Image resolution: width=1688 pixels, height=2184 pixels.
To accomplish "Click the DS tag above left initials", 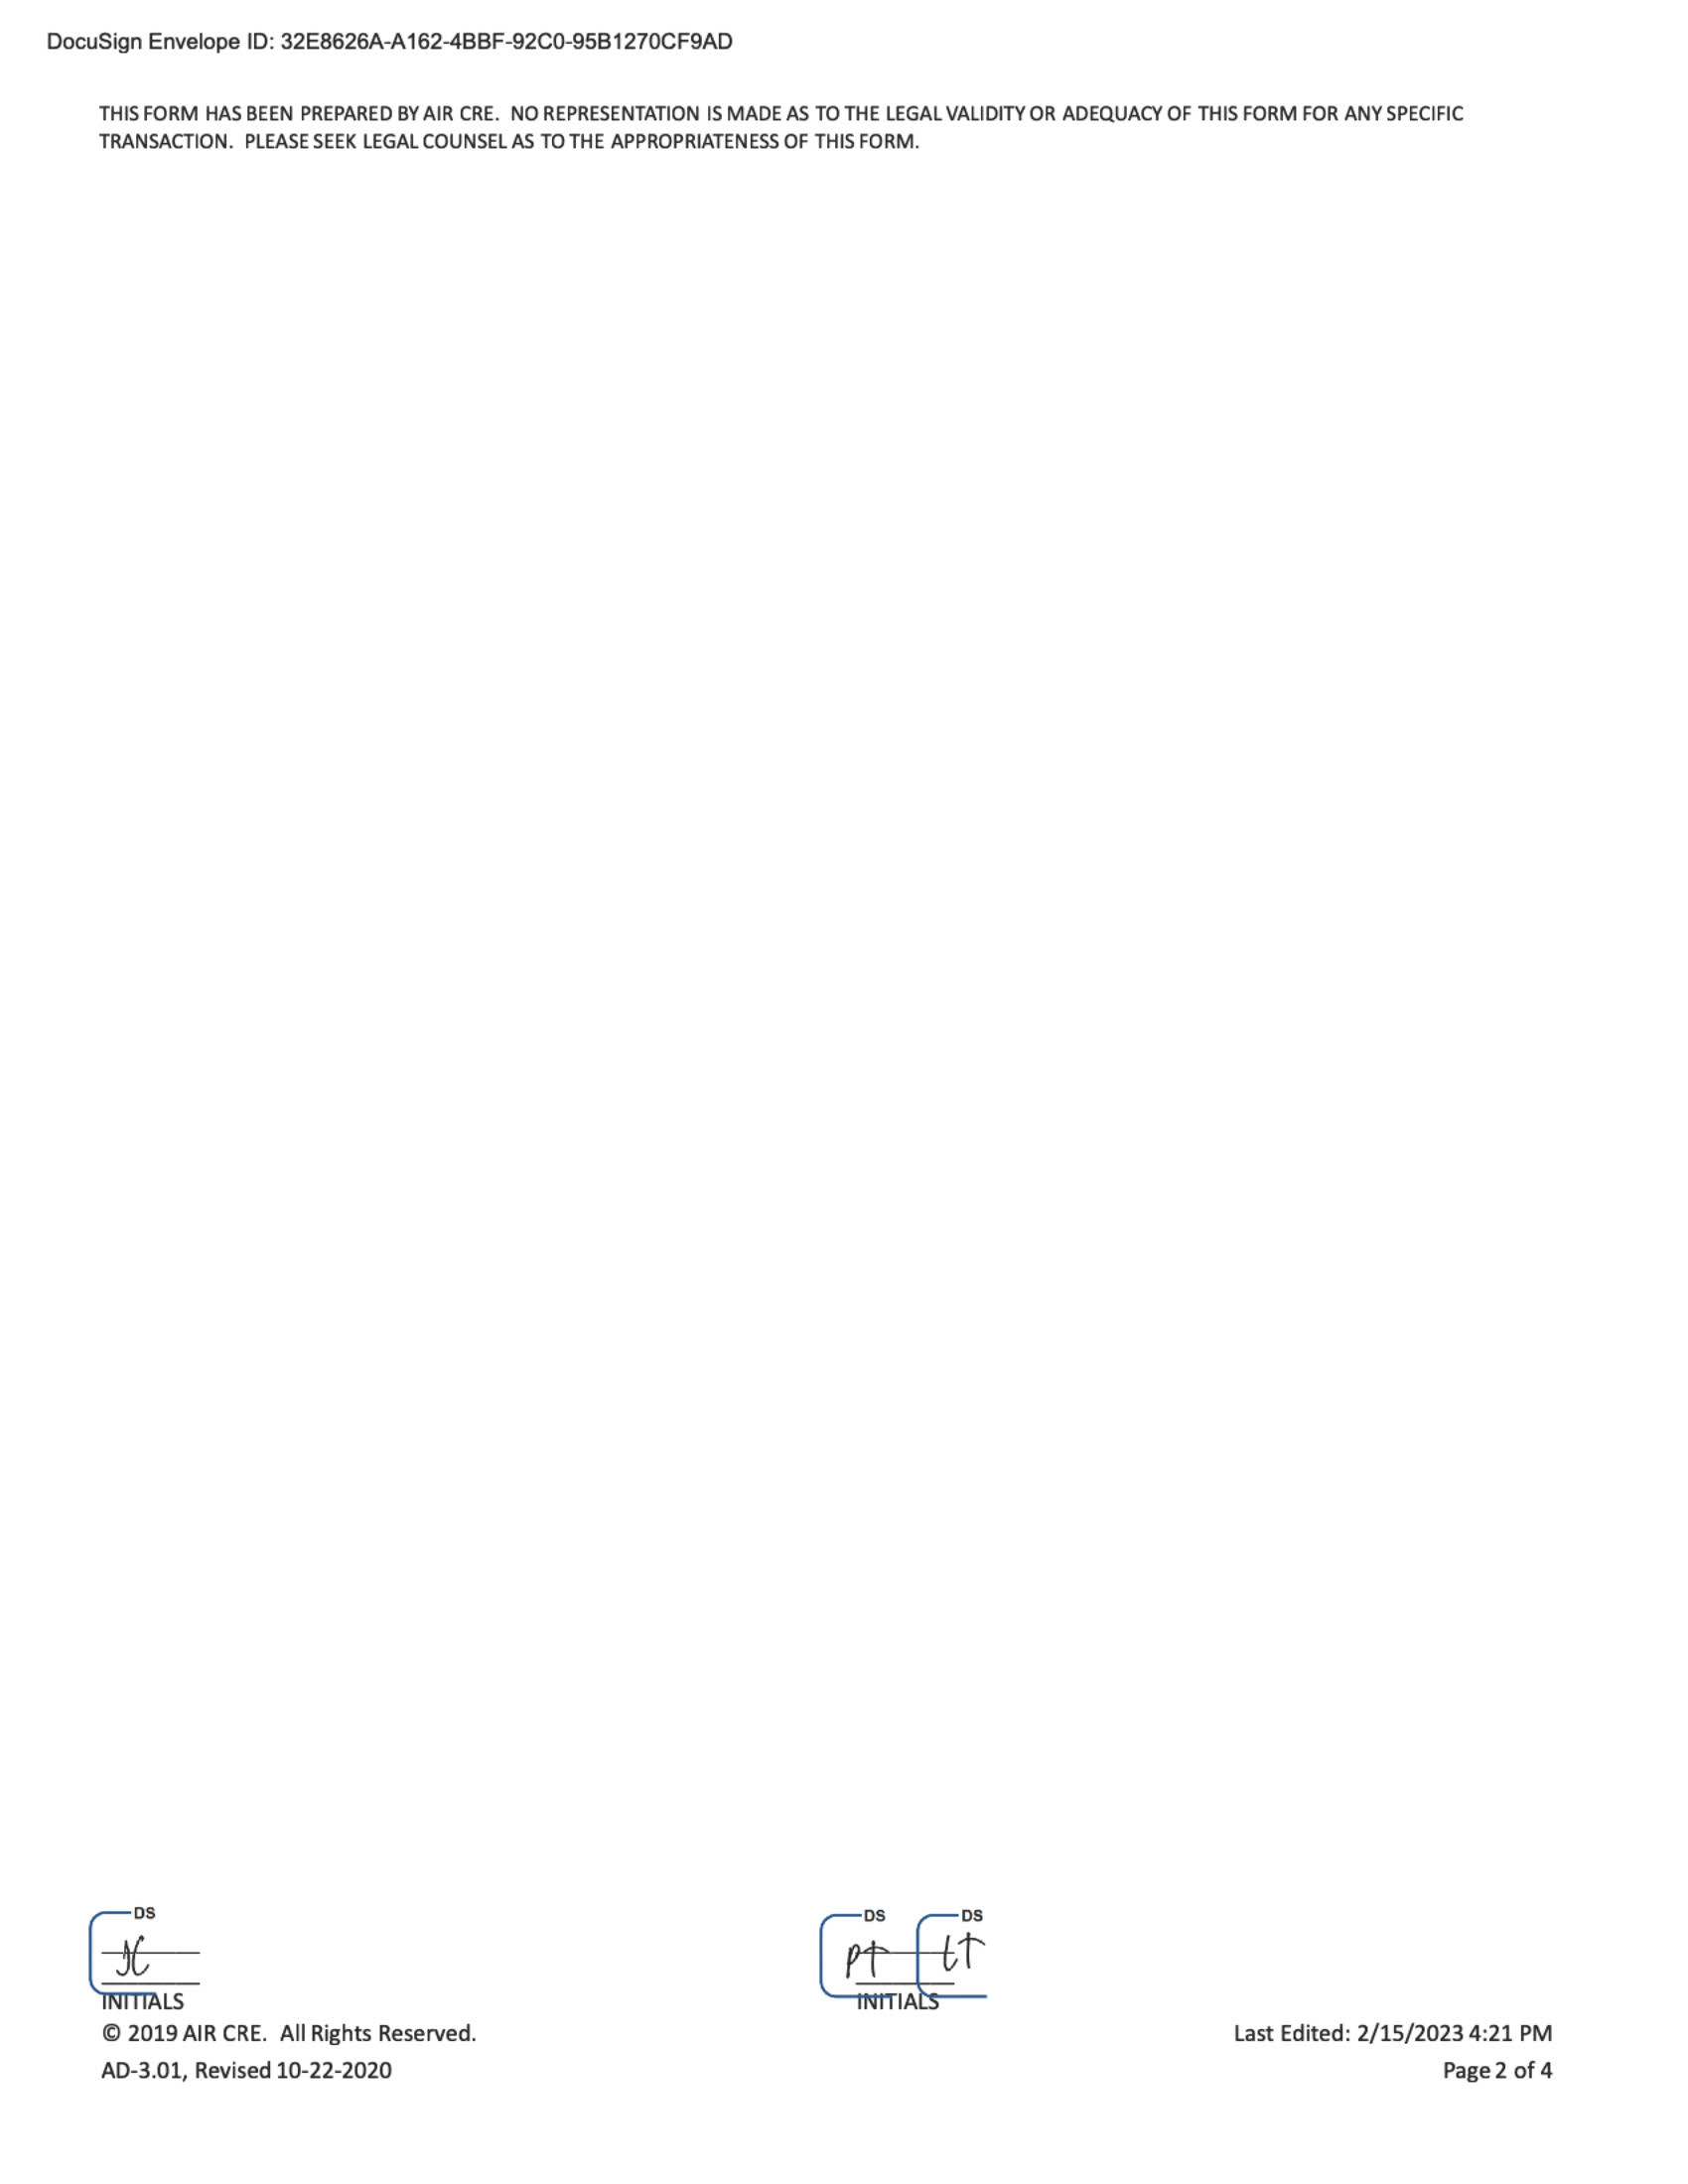I will 144,1913.
